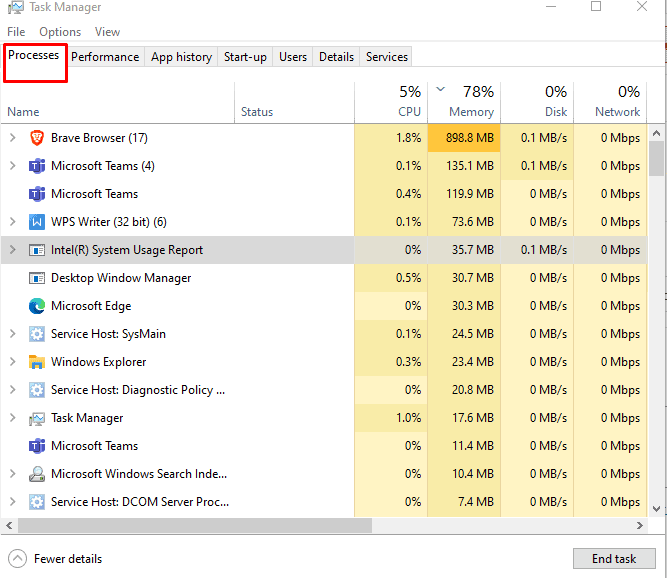
Task: Click the Task Manager title bar icon
Action: tap(15, 7)
